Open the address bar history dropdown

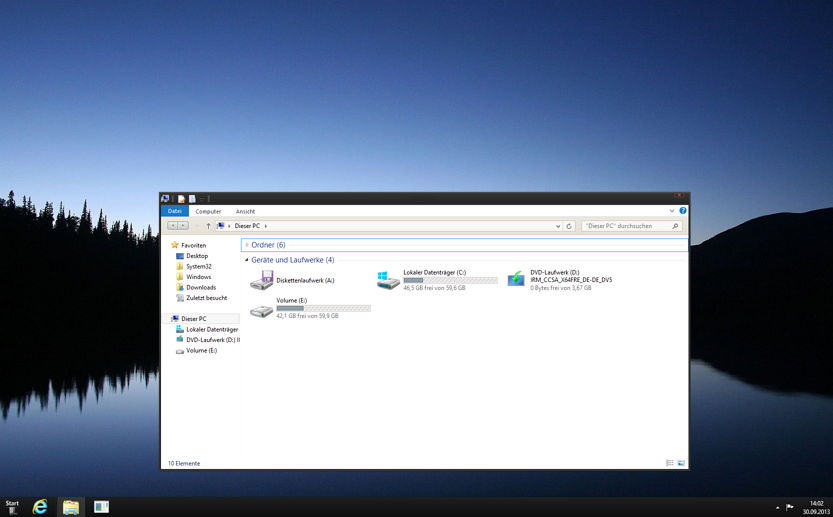coord(558,226)
